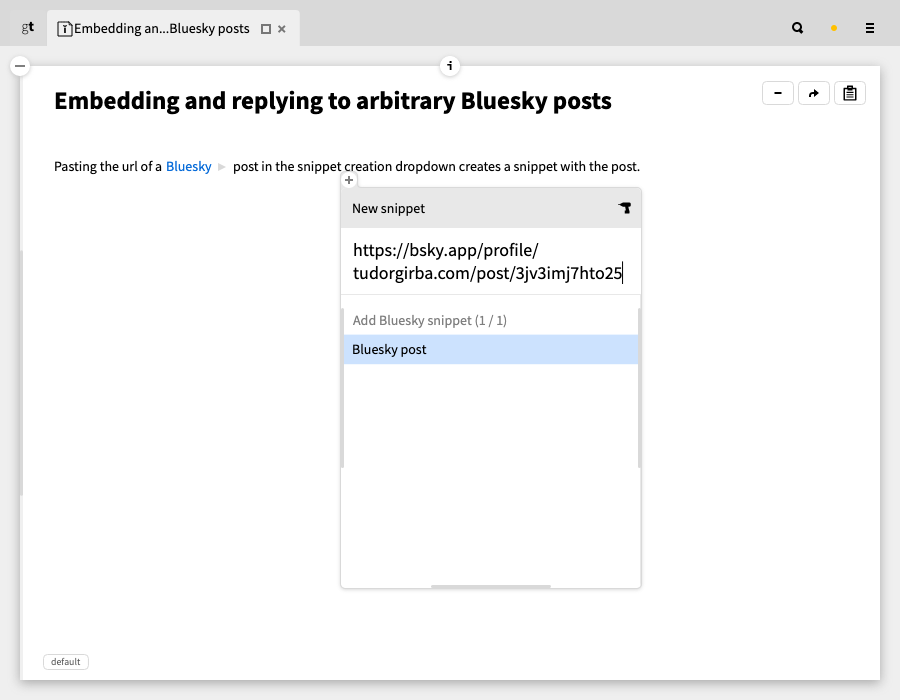Open the page info circle button
Image resolution: width=900 pixels, height=700 pixels.
coord(449,66)
